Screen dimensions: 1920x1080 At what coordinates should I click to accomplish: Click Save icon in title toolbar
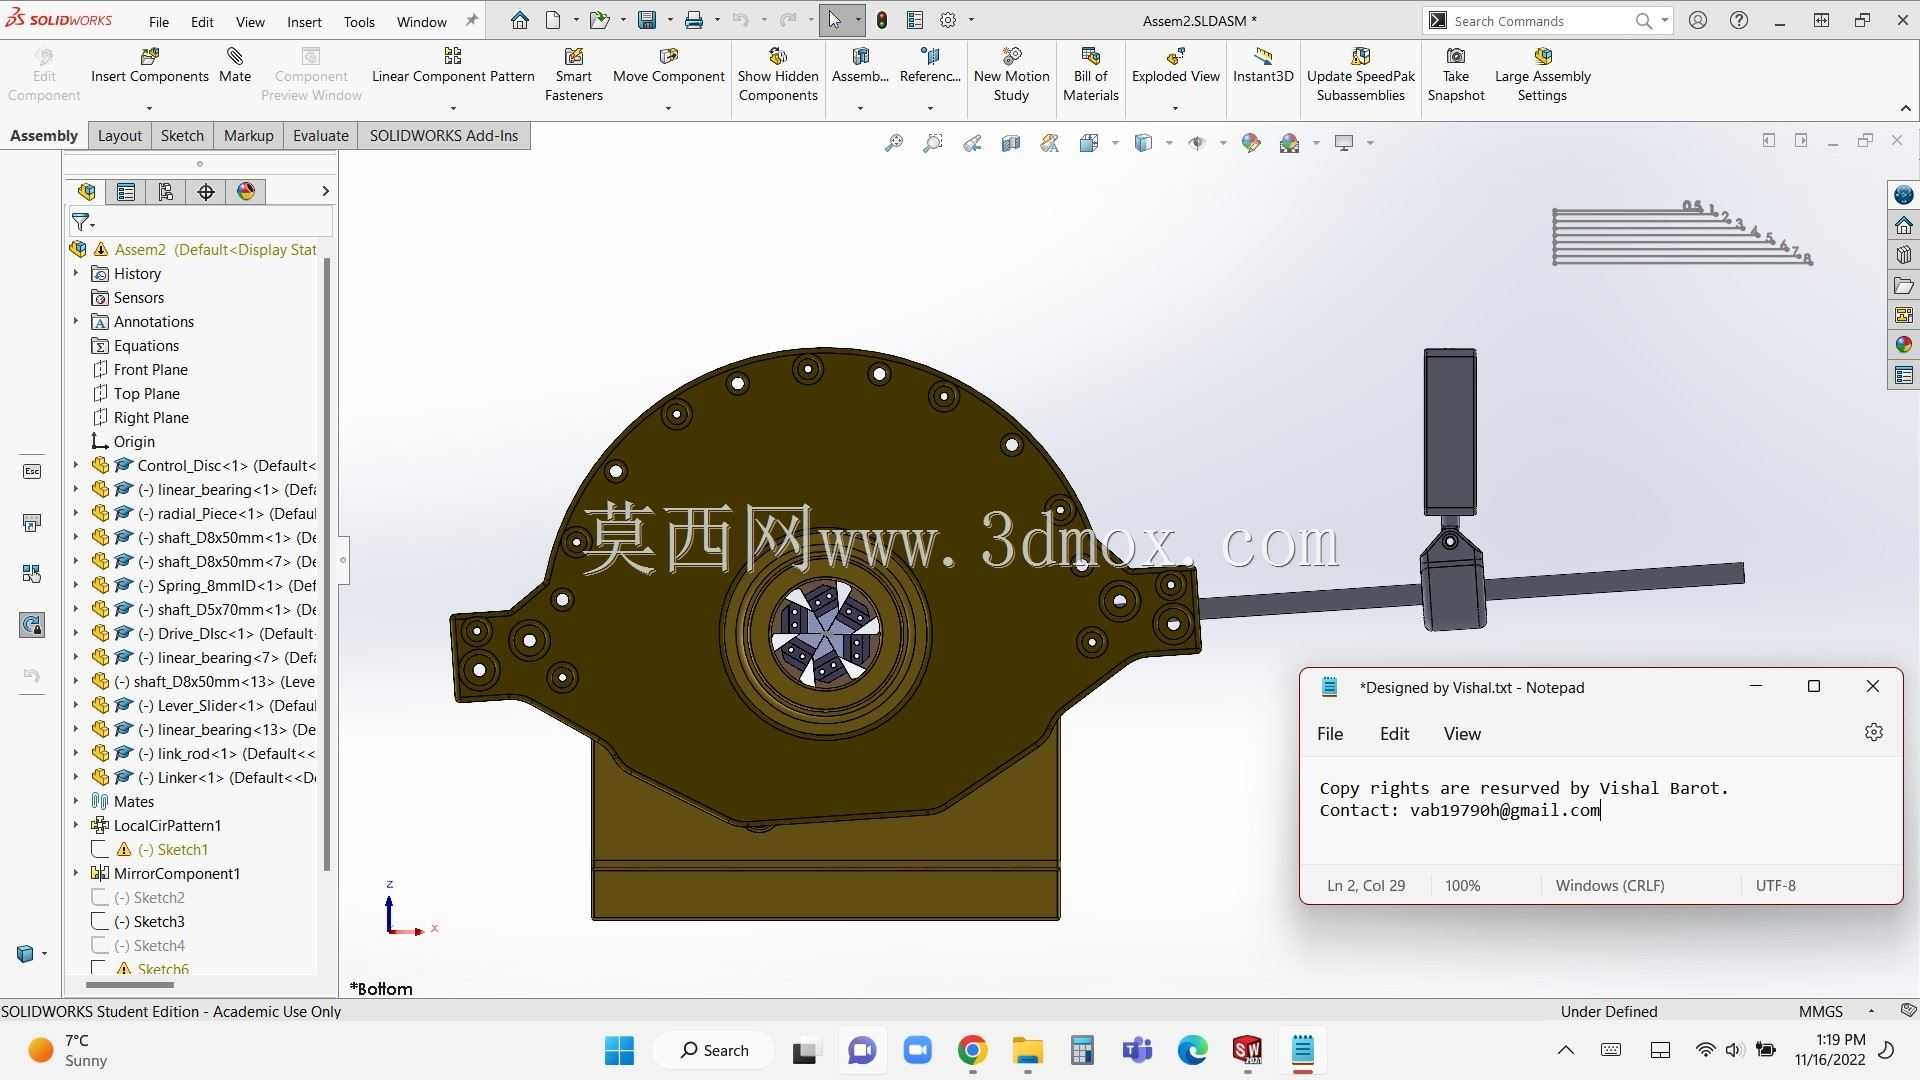coord(647,20)
